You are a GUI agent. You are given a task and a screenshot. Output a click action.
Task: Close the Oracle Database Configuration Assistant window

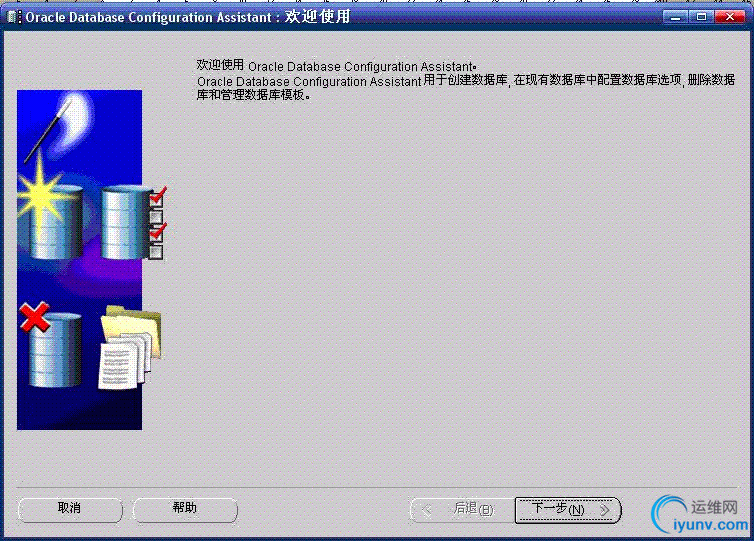[x=729, y=17]
